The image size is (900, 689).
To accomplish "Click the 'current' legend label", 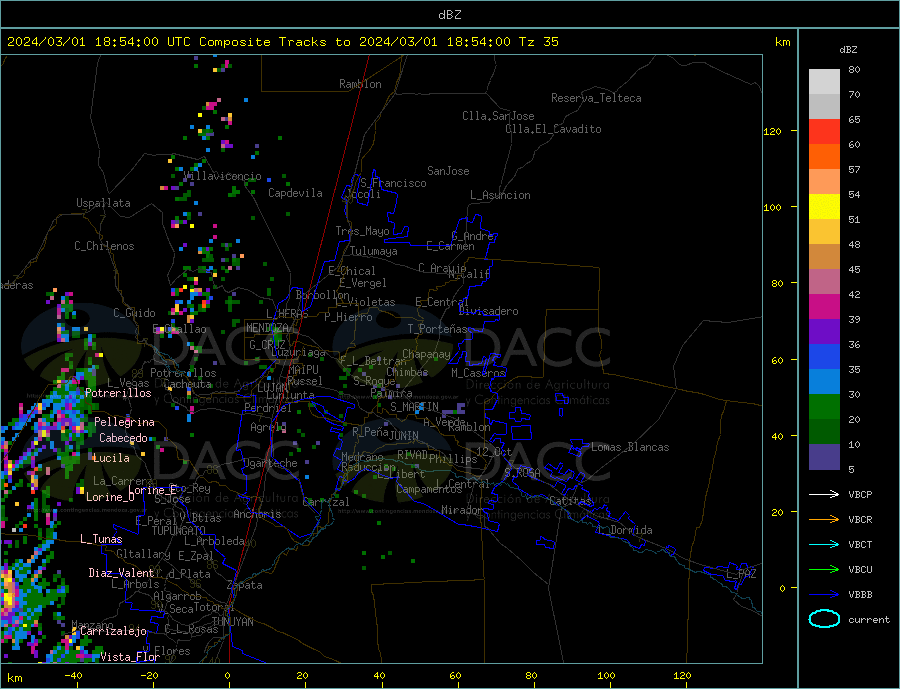I will [x=869, y=620].
